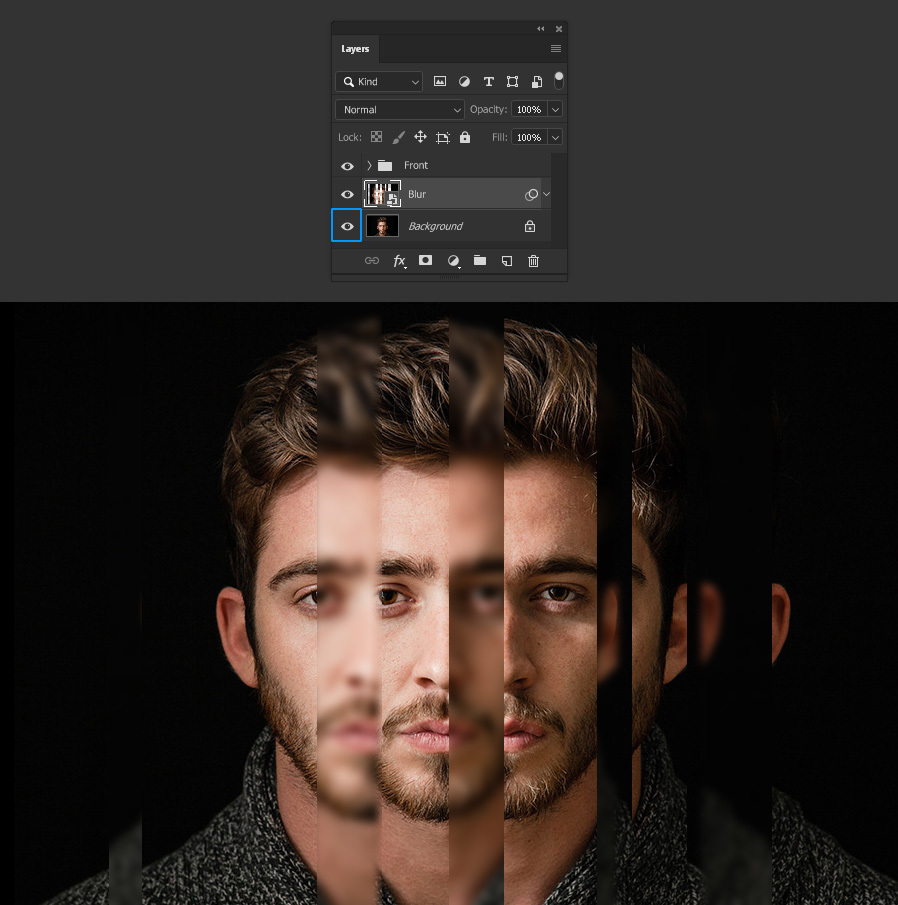Viewport: 898px width, 905px height.
Task: Filter layers by smart objects icon
Action: click(x=537, y=81)
